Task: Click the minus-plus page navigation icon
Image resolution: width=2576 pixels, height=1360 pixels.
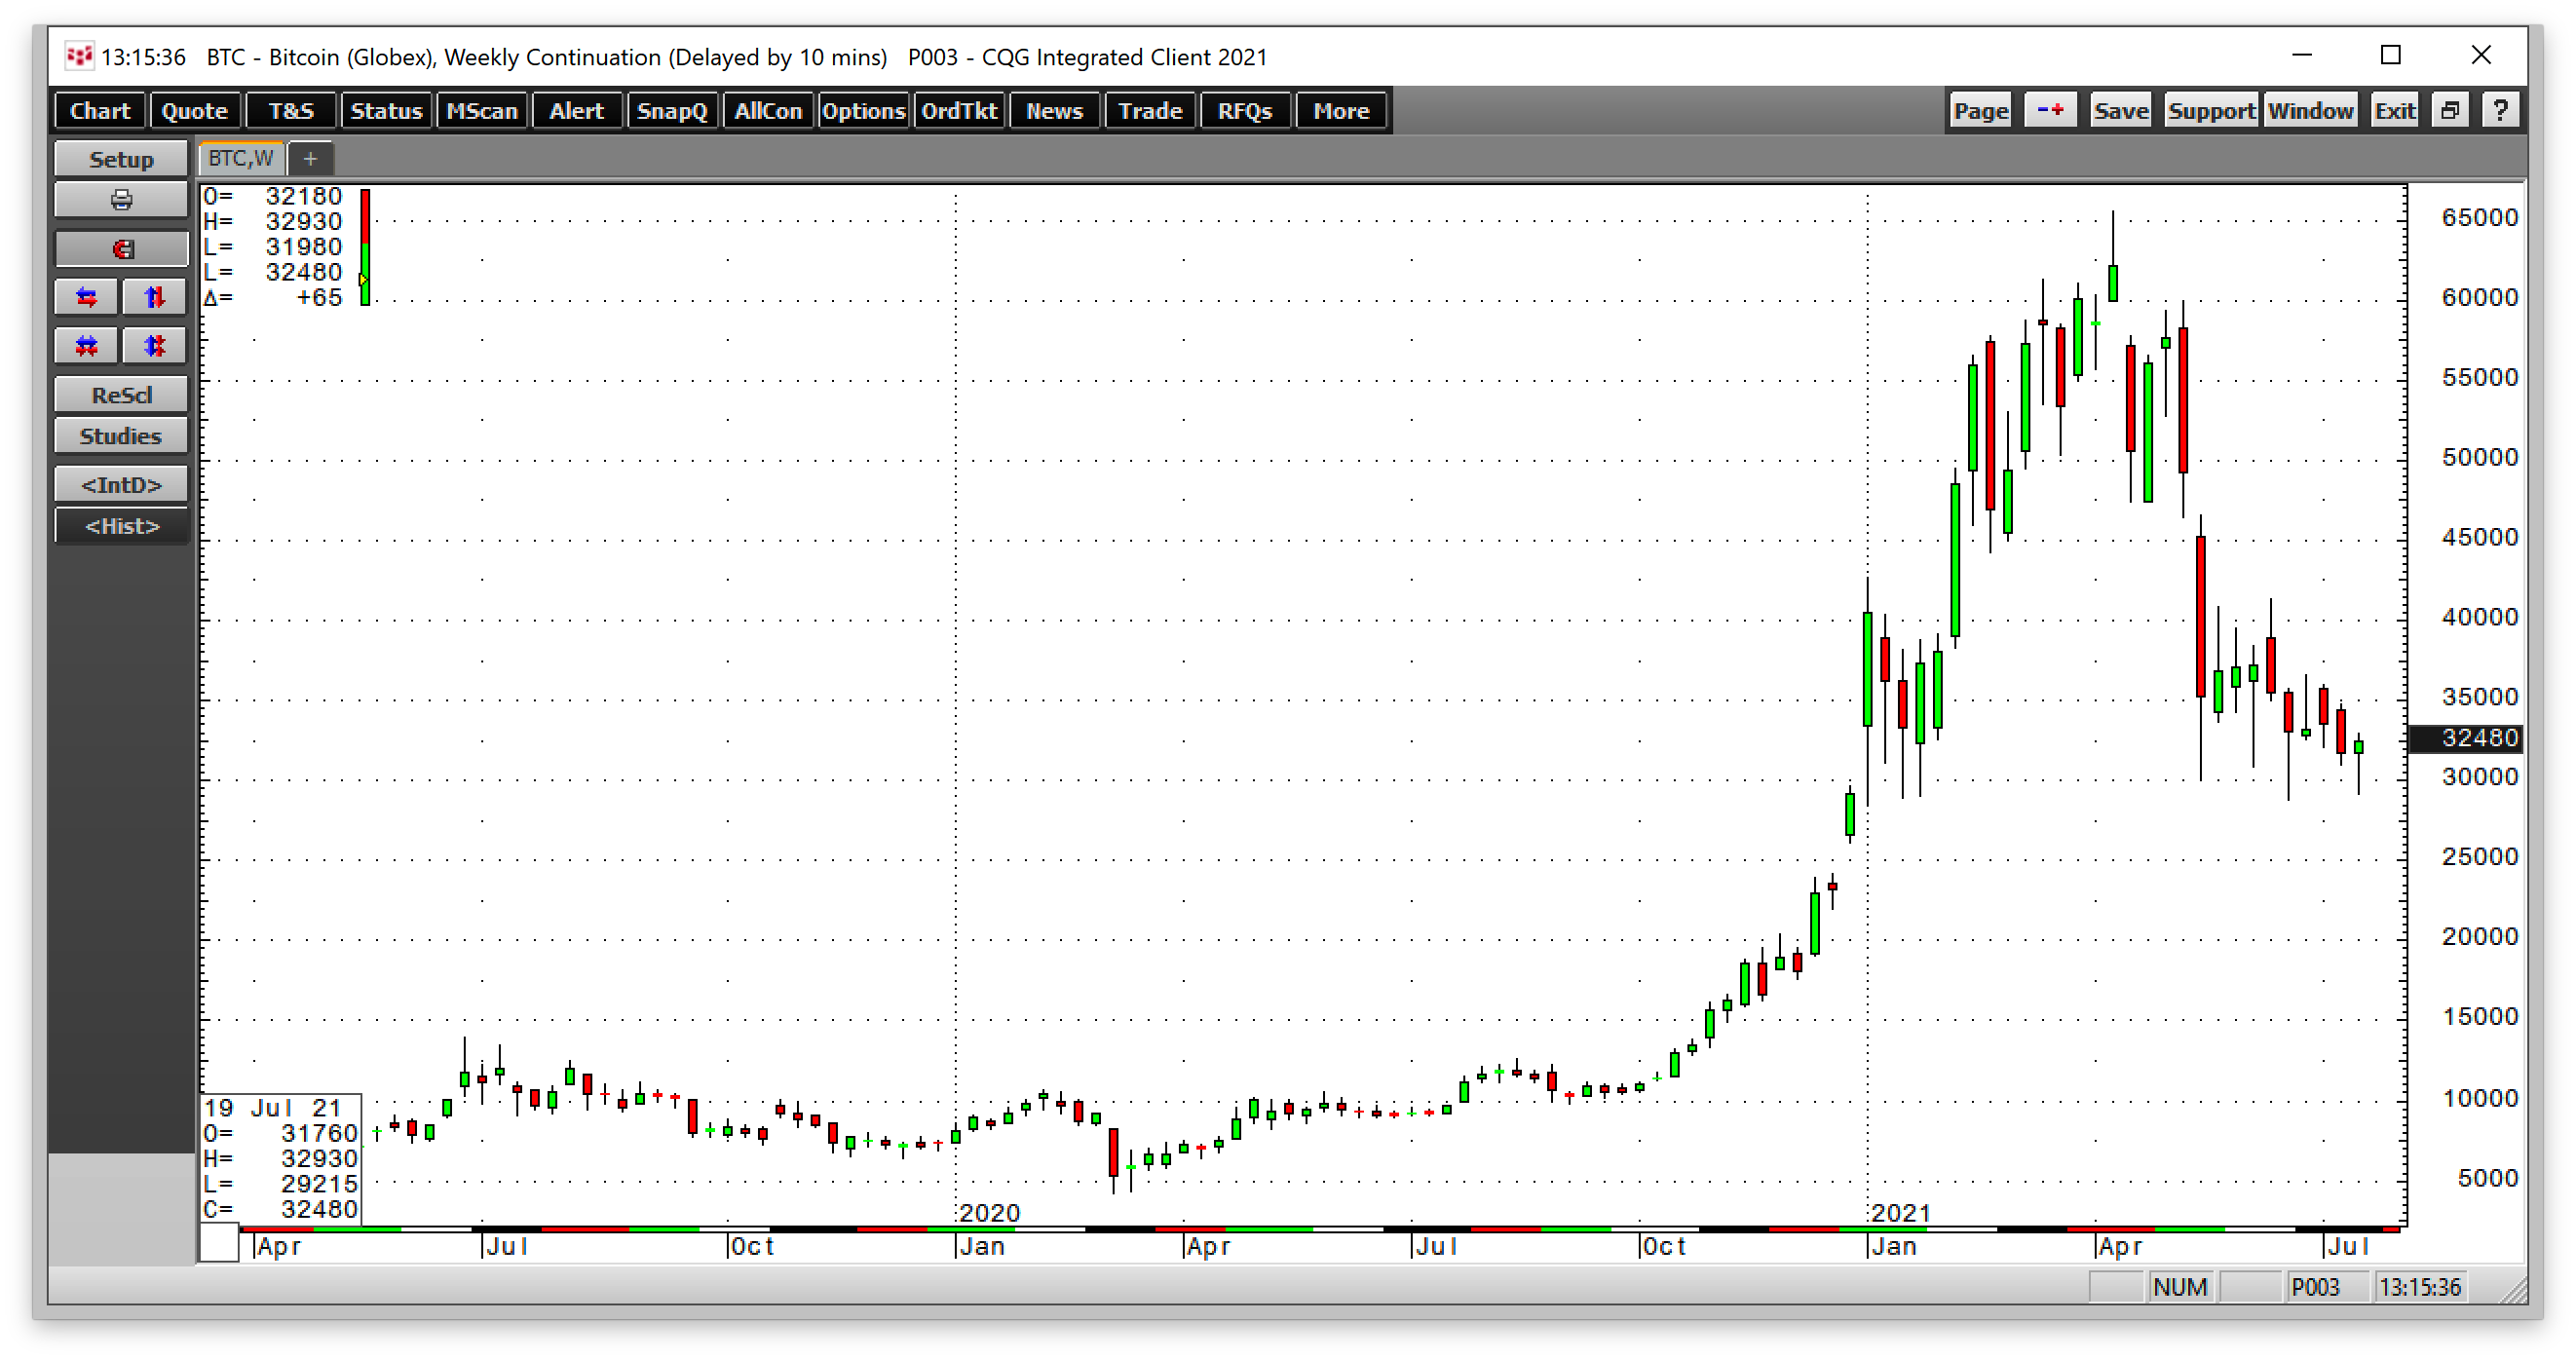Action: (2050, 110)
